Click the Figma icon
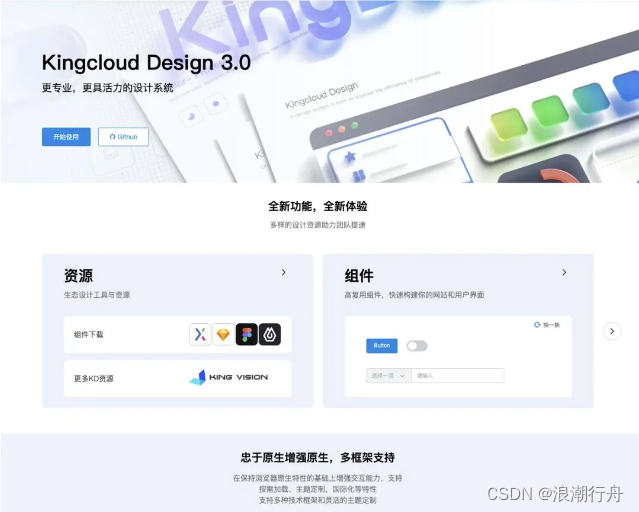Viewport: 639px width, 512px height. (x=247, y=334)
